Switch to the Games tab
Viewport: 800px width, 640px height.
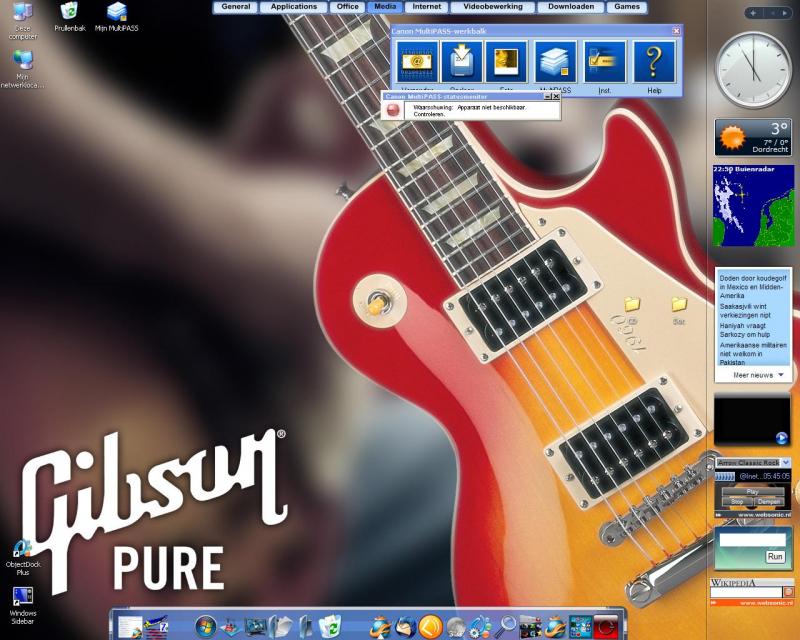[x=627, y=7]
